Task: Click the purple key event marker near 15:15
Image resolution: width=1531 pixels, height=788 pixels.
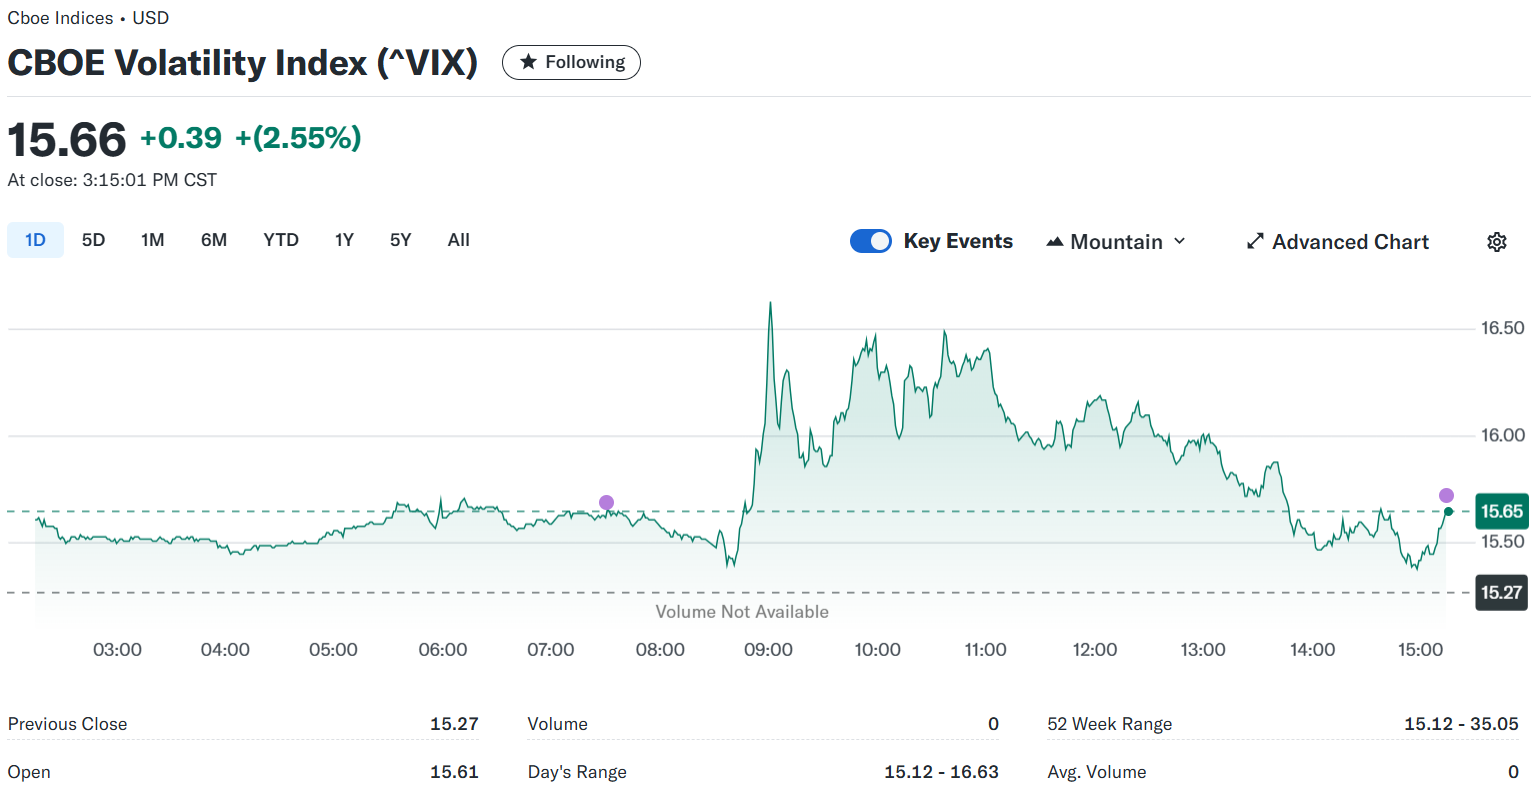Action: click(x=1446, y=495)
